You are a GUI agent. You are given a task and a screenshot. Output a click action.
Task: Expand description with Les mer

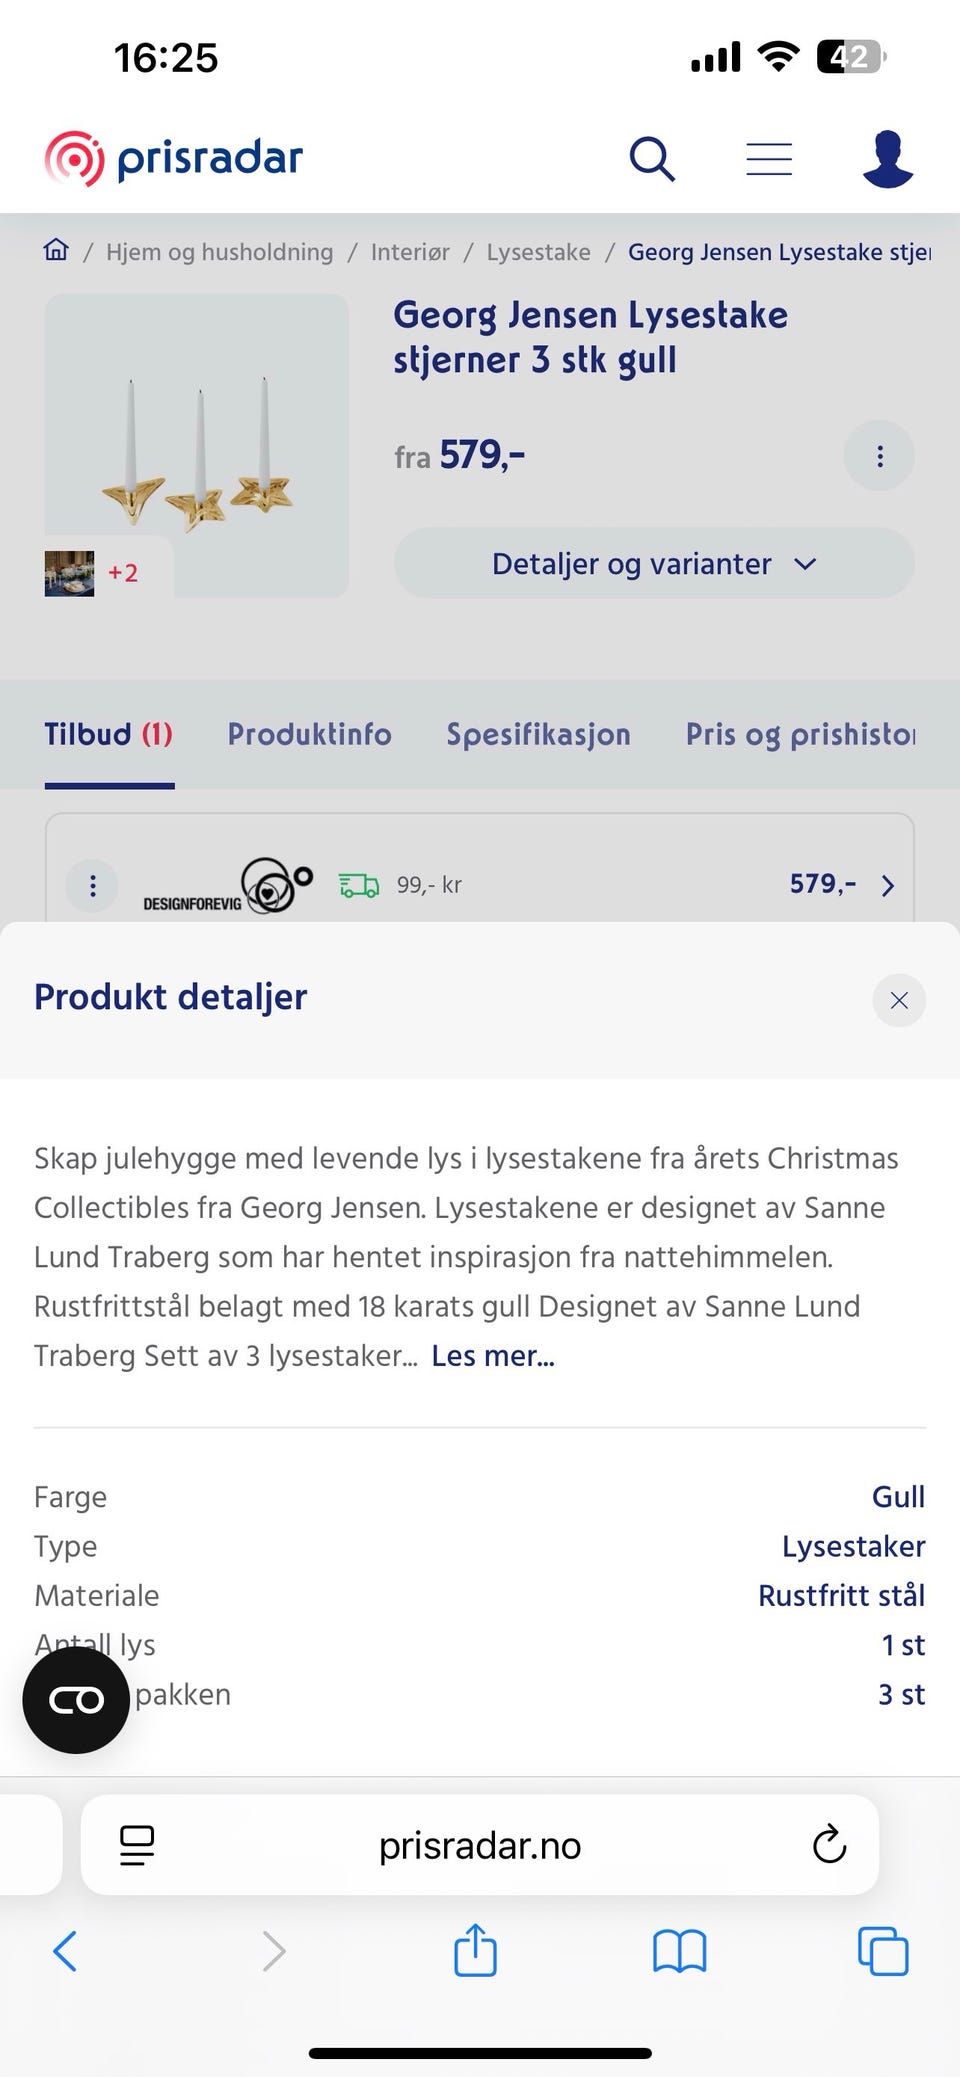click(x=493, y=1356)
